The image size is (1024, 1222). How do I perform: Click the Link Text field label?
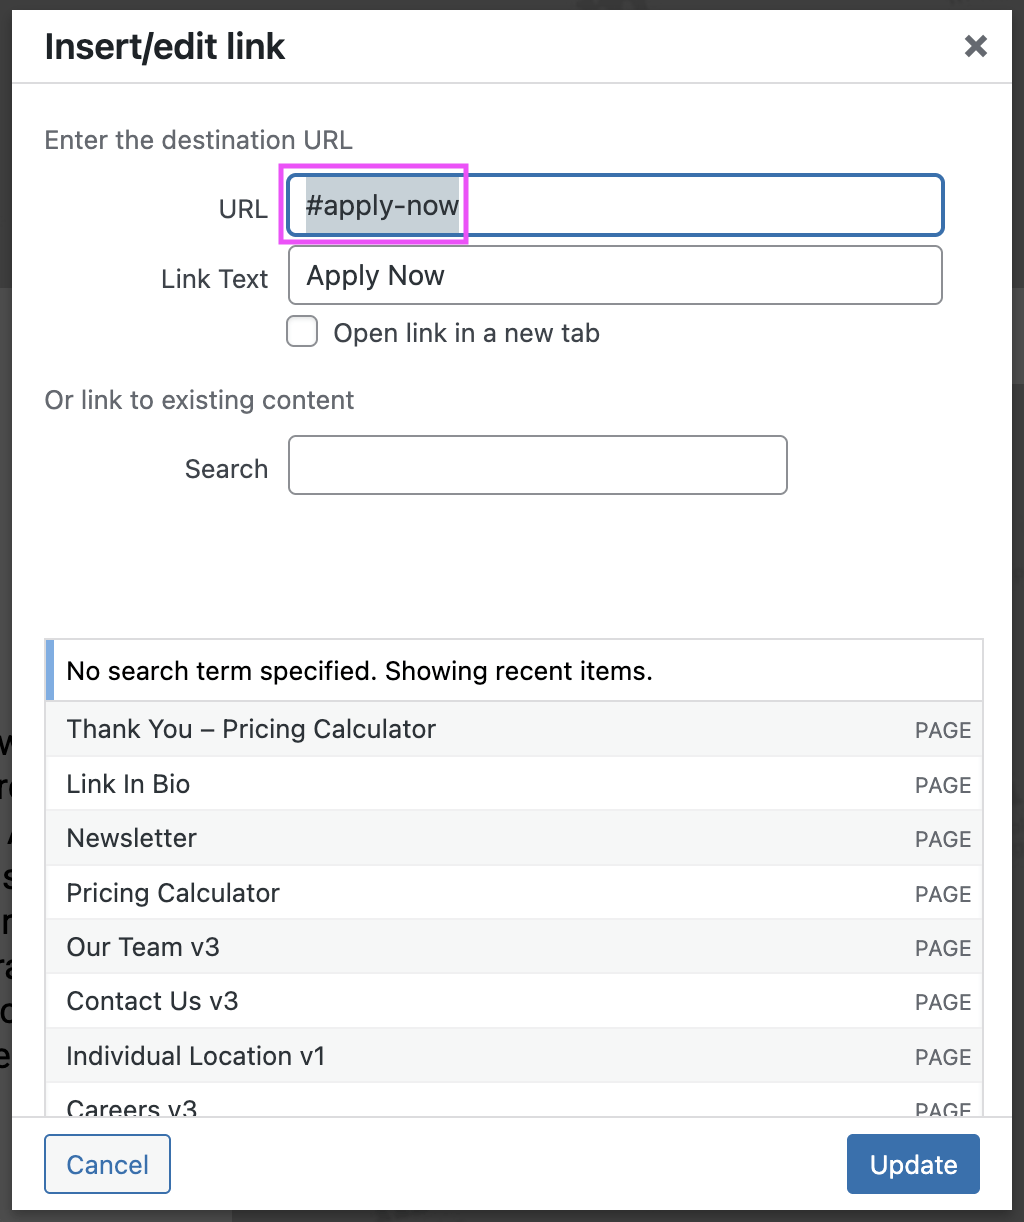coord(214,279)
